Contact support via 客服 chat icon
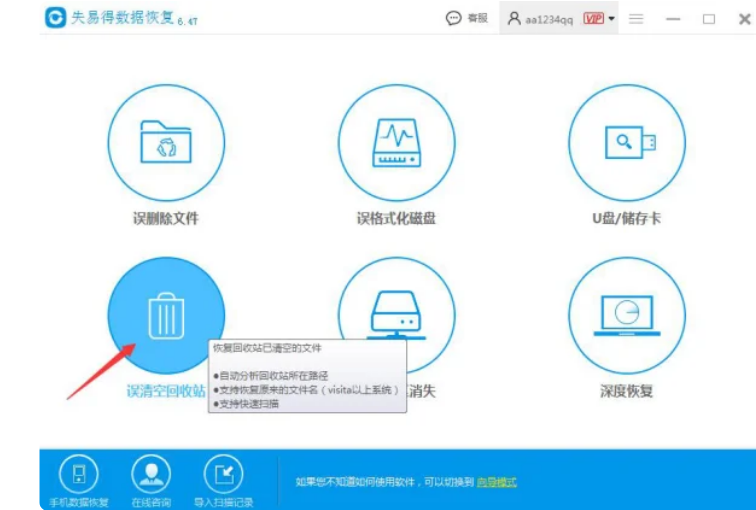This screenshot has height=510, width=756. click(467, 18)
